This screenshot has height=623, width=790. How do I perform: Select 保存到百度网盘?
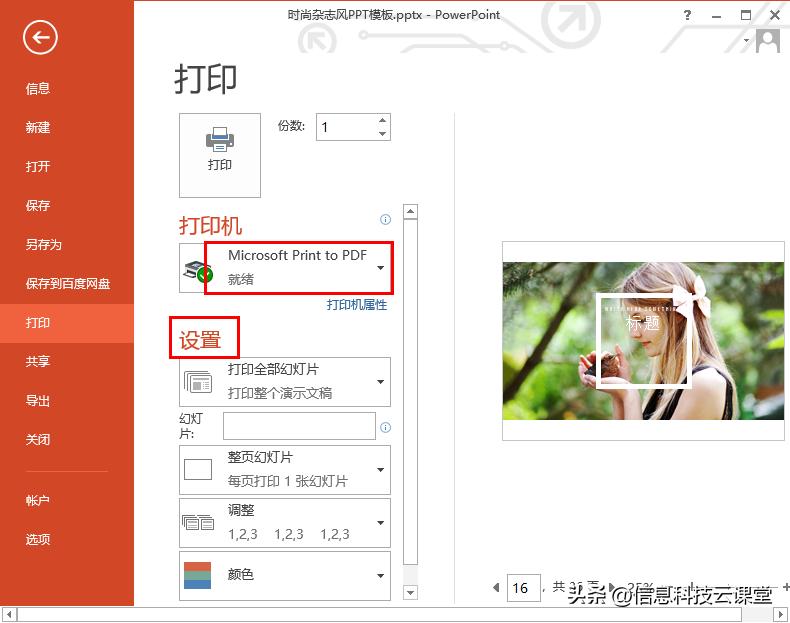coord(68,284)
